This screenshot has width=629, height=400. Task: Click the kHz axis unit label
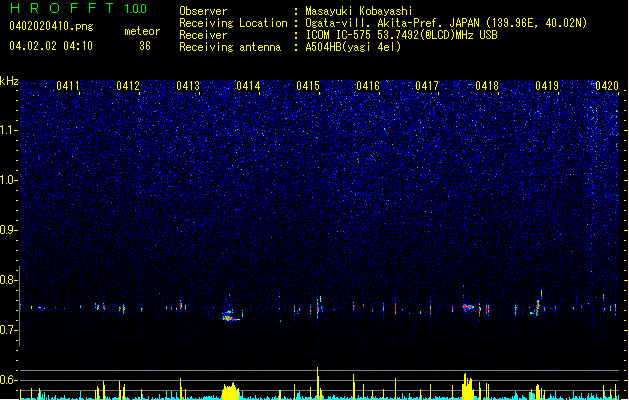9,81
